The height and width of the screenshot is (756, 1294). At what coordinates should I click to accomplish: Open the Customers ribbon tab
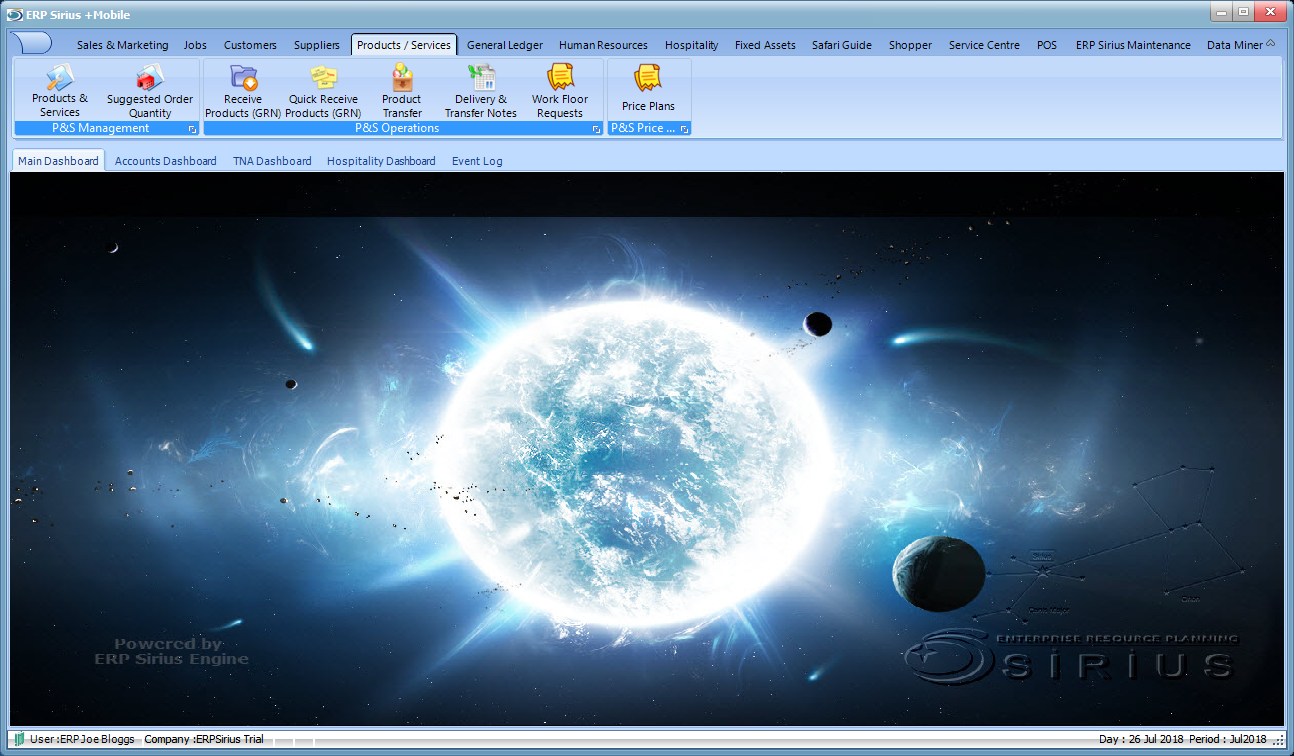[x=250, y=45]
